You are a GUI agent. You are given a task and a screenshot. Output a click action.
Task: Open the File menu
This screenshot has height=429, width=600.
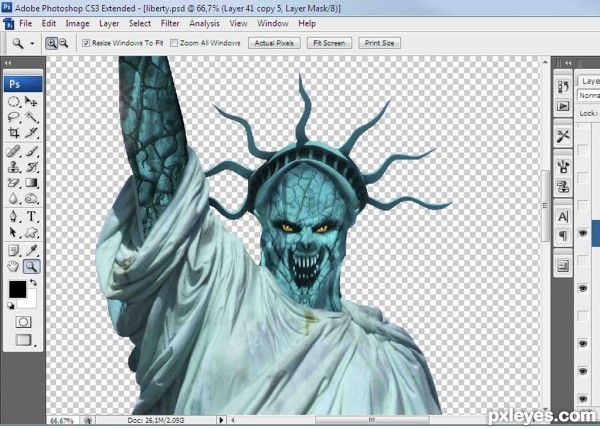point(25,23)
